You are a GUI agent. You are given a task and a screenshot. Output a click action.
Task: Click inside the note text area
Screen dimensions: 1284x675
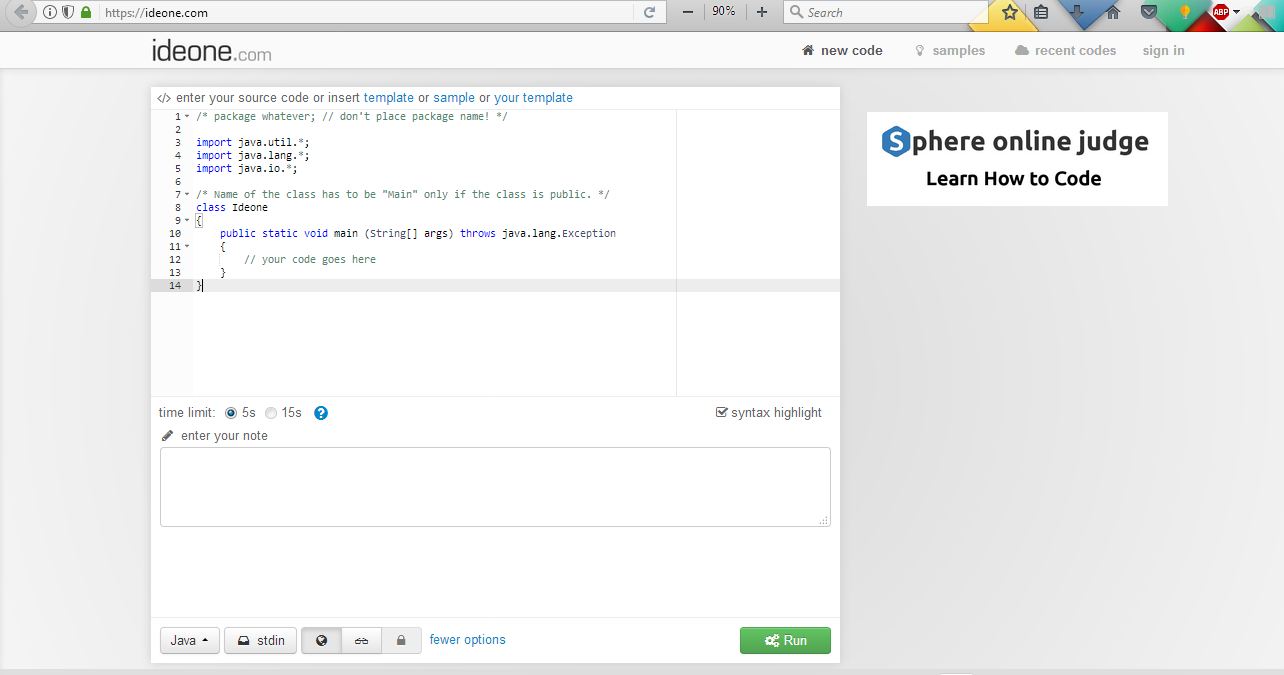(495, 487)
